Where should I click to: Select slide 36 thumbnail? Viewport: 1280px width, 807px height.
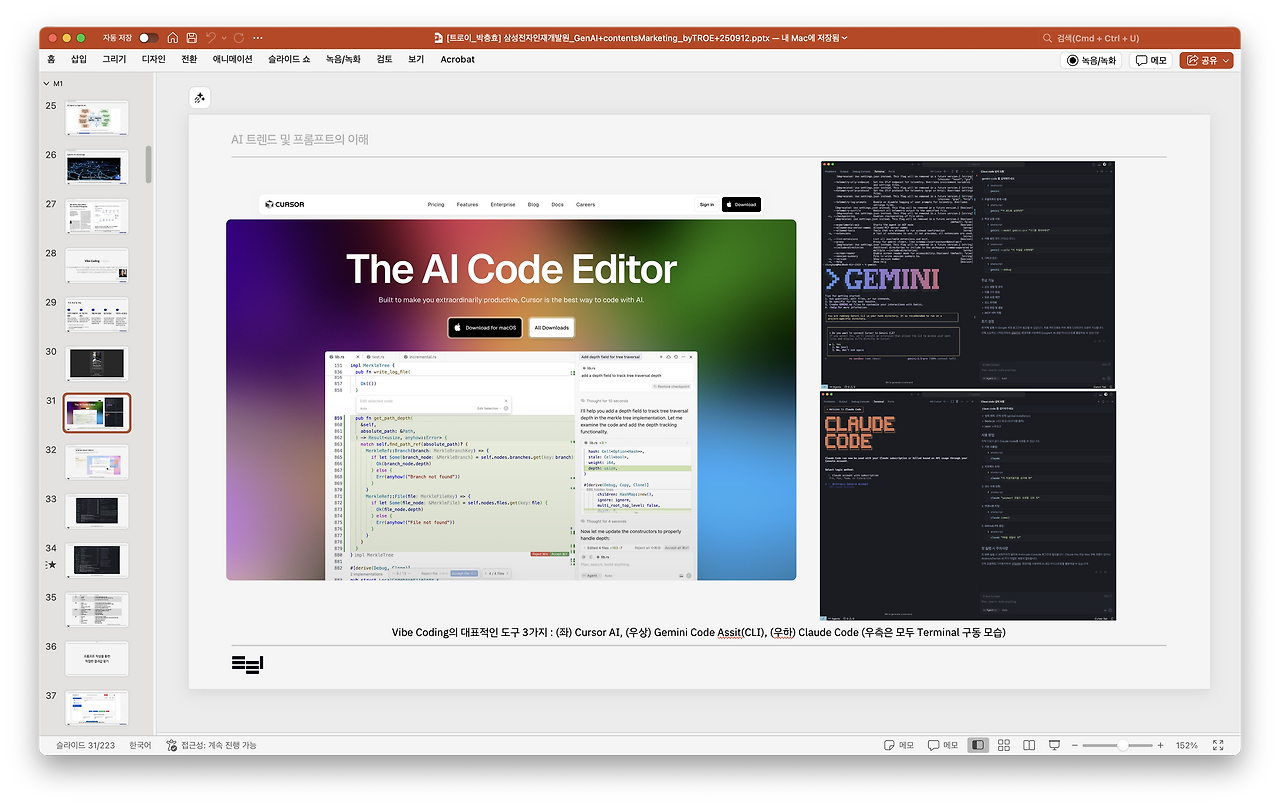click(97, 658)
